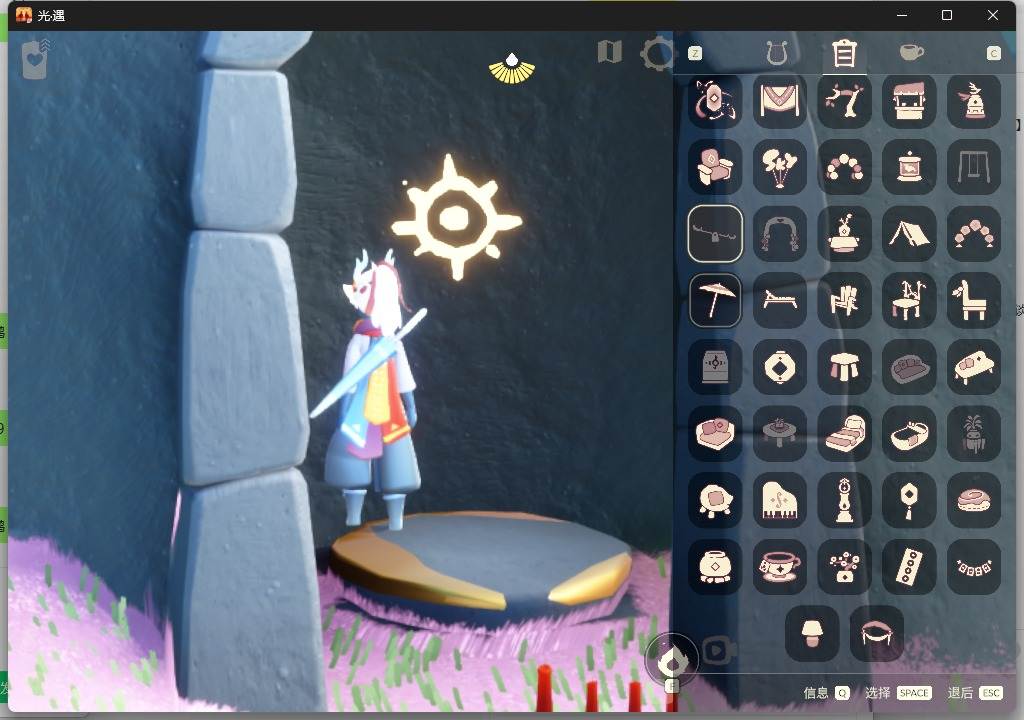Viewport: 1024px width, 720px height.
Task: Select the canopy hammock prop
Action: [x=877, y=633]
